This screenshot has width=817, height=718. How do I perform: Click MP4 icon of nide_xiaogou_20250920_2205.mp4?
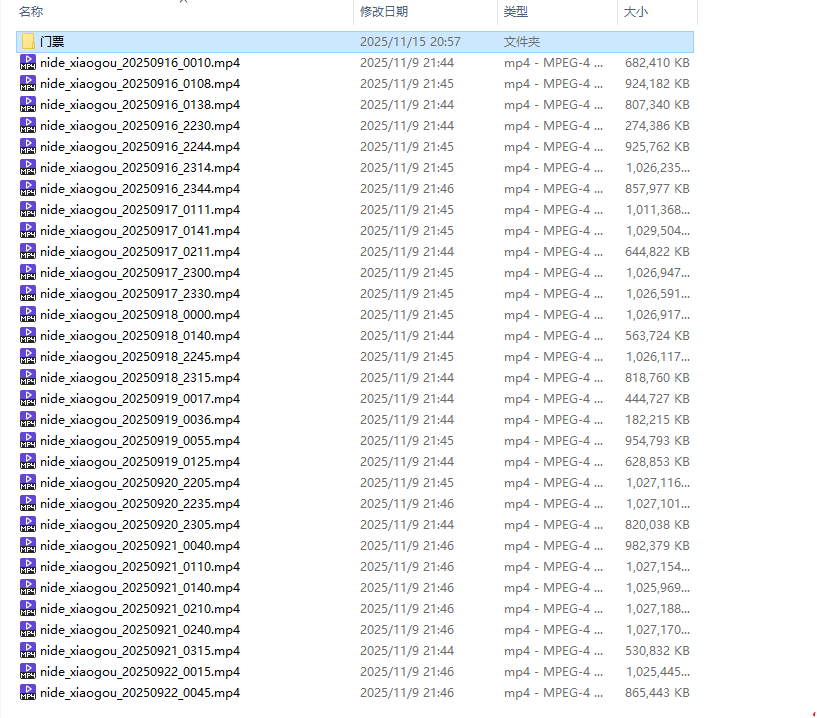[27, 483]
